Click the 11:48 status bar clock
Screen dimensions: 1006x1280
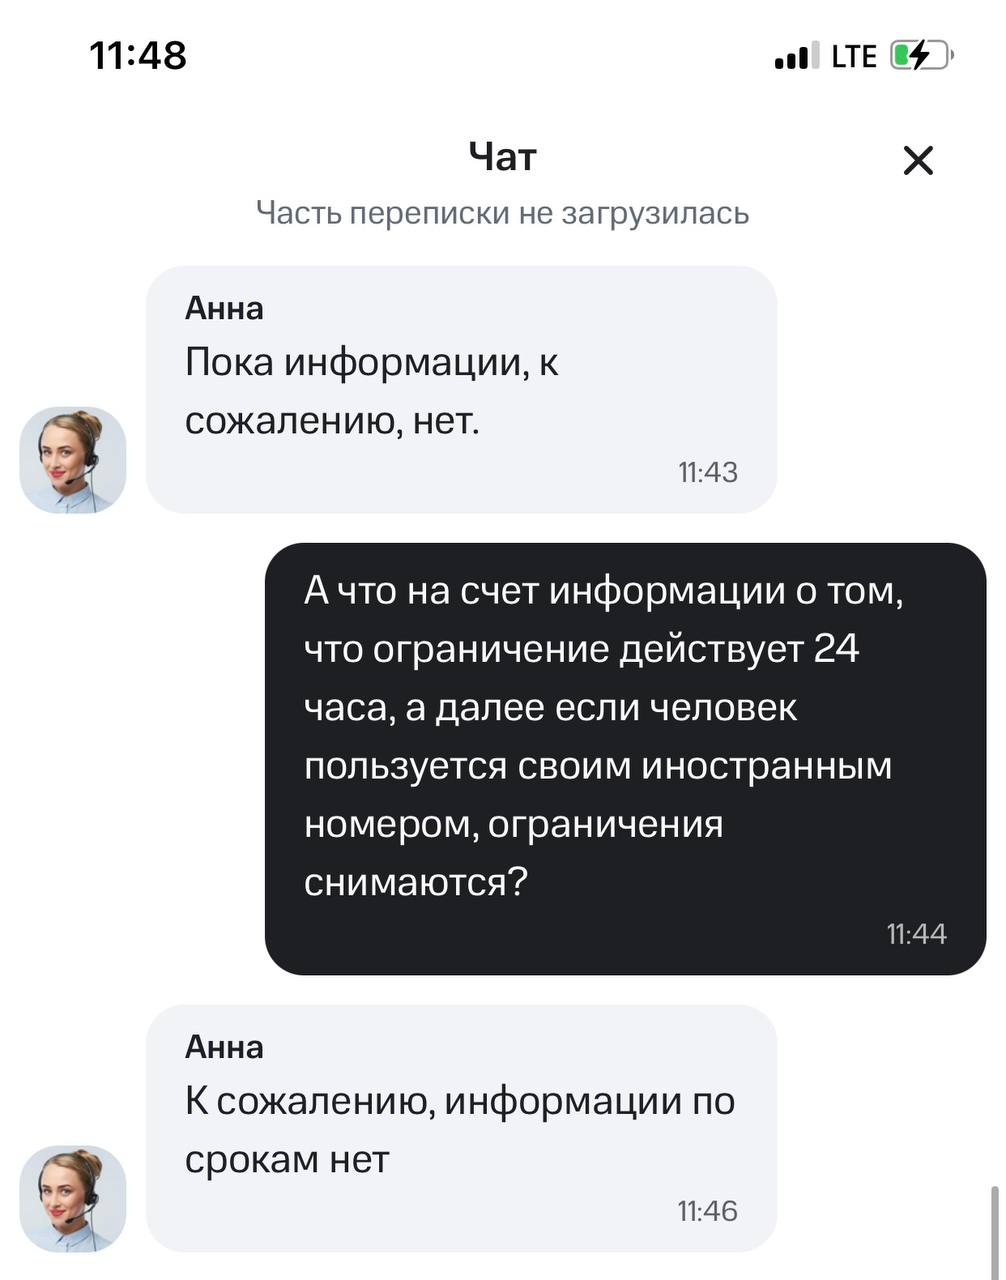138,55
